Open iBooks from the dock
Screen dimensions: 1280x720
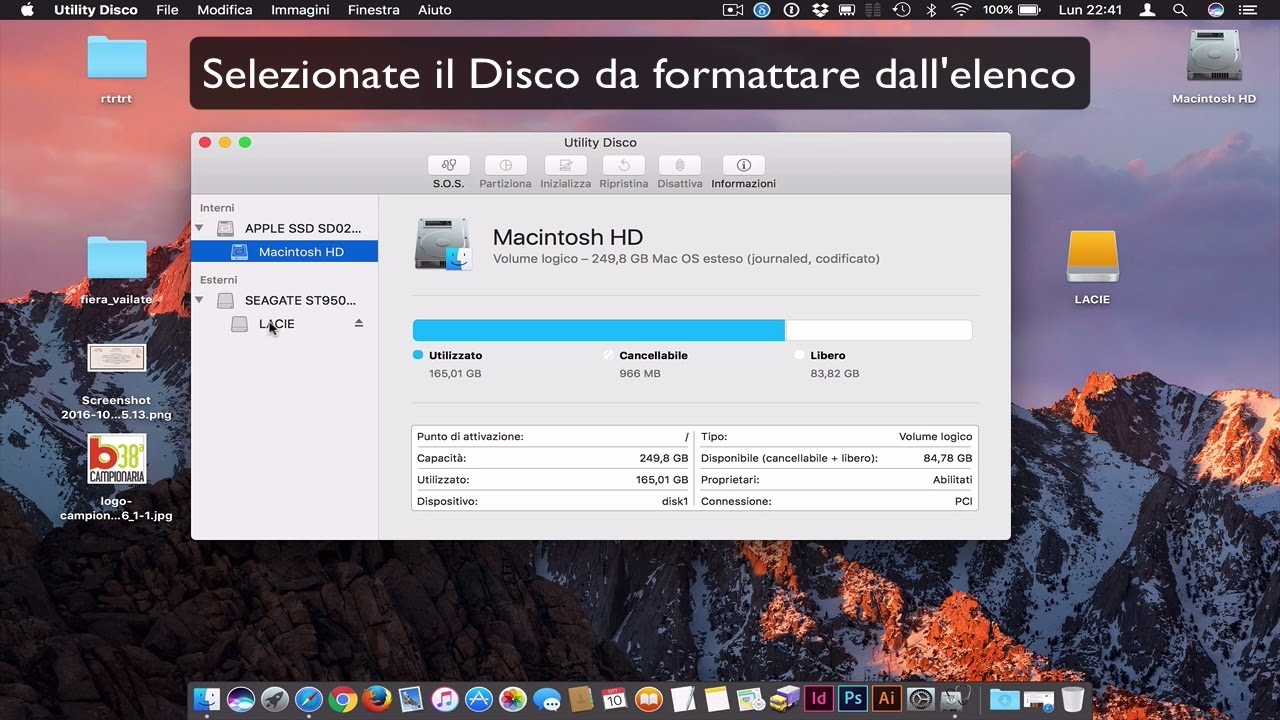coord(649,698)
